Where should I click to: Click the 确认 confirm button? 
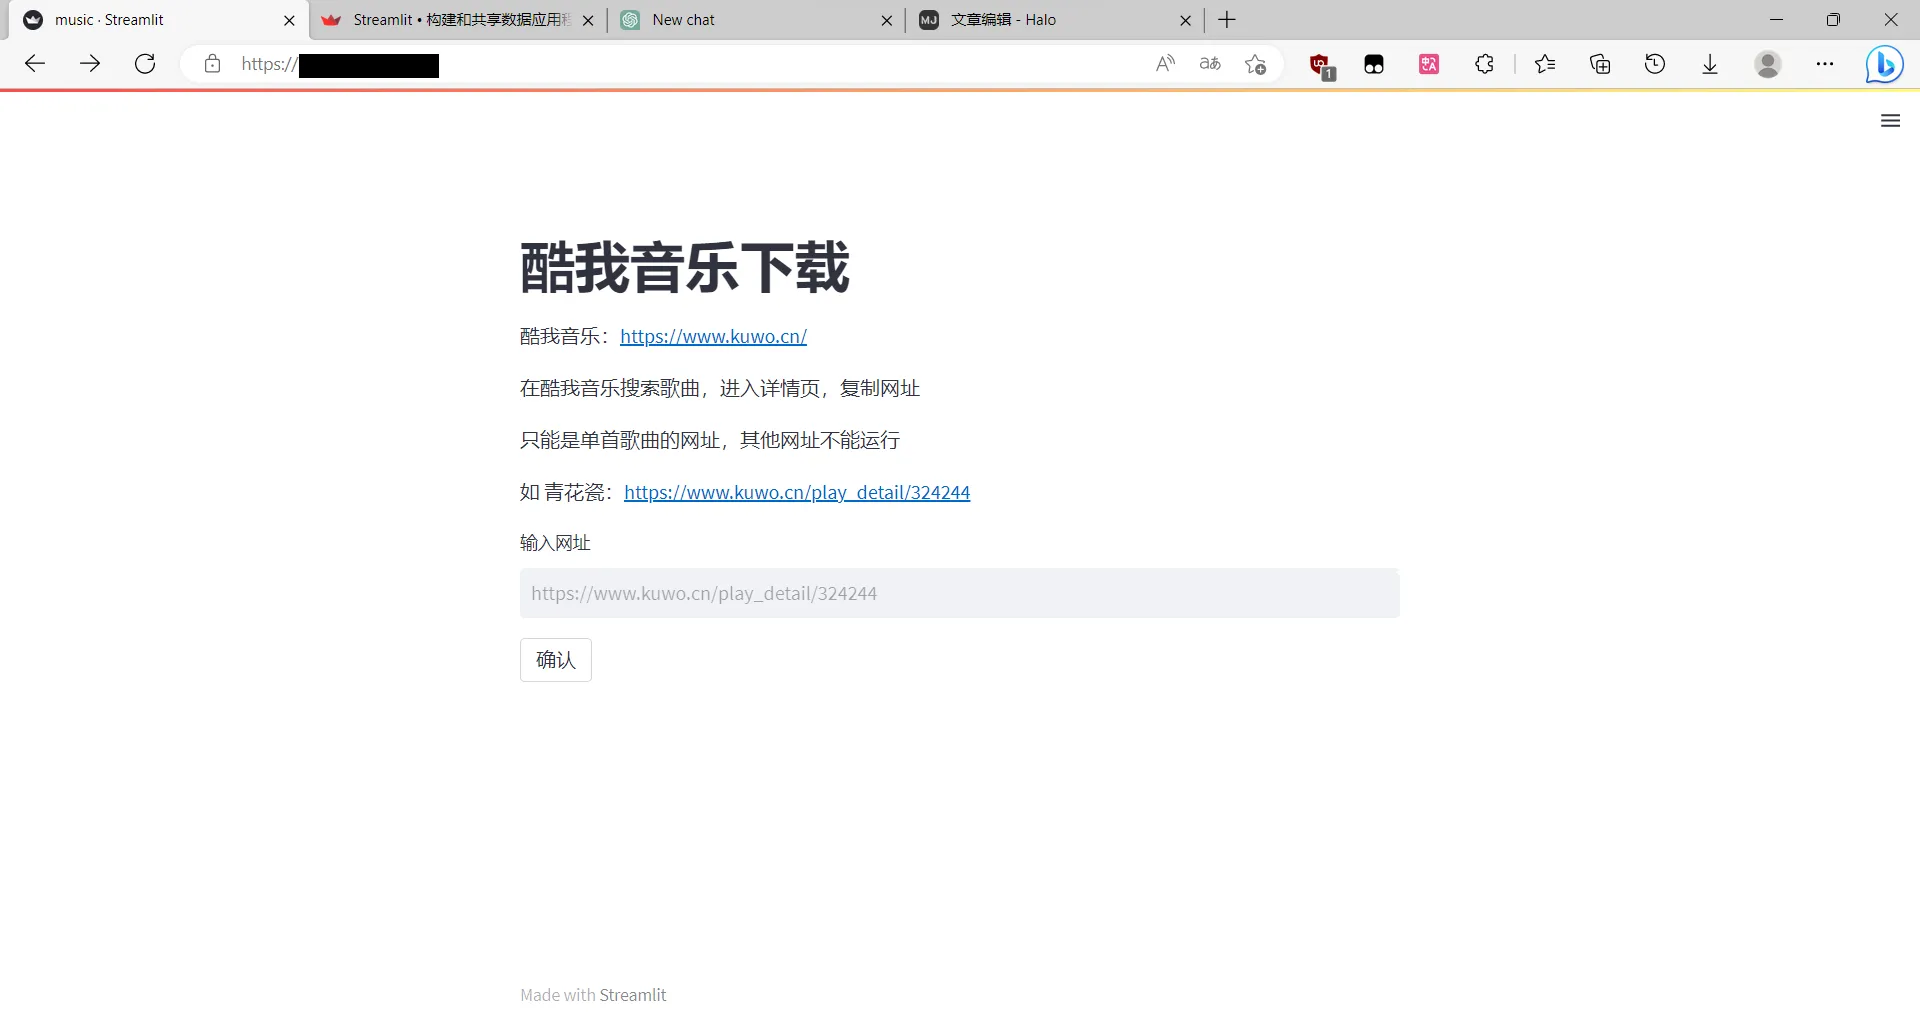[x=556, y=660]
